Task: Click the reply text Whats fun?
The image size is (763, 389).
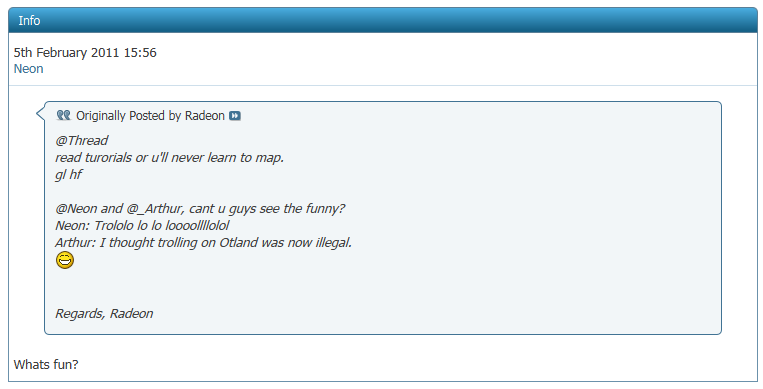Action: pos(46,365)
